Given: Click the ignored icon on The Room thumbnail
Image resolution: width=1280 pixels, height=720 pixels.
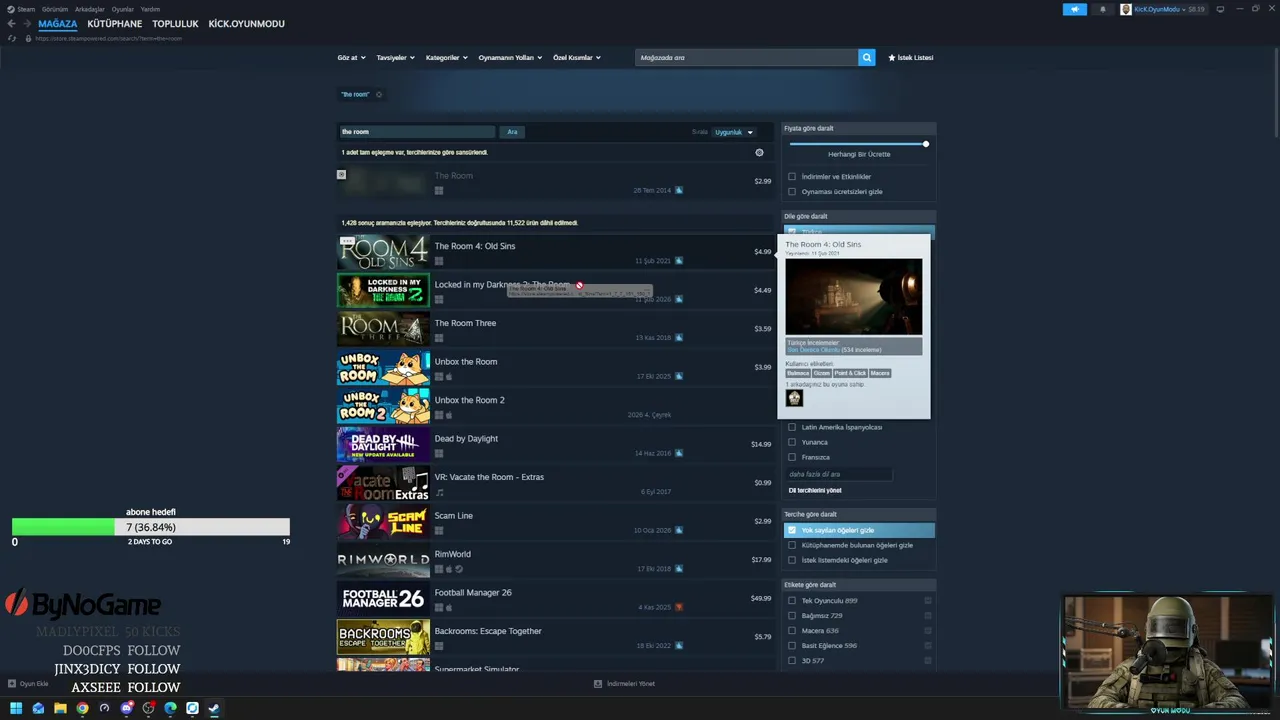Looking at the screenshot, I should [x=341, y=174].
